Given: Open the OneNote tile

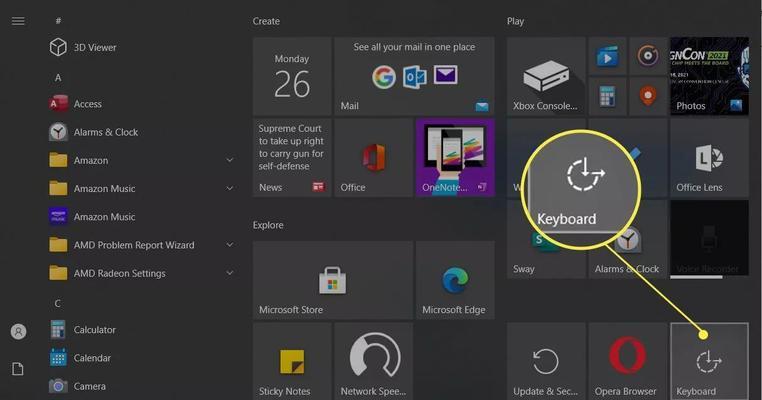Looking at the screenshot, I should point(455,158).
